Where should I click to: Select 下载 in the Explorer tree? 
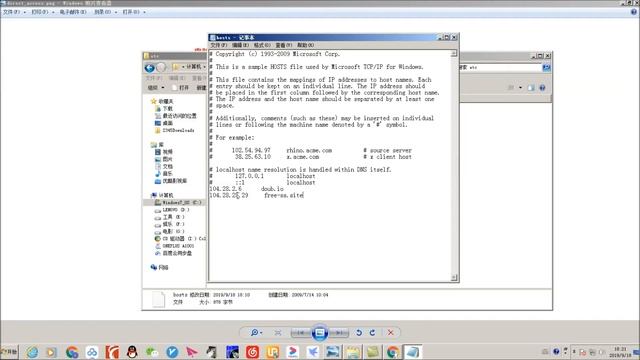164,109
